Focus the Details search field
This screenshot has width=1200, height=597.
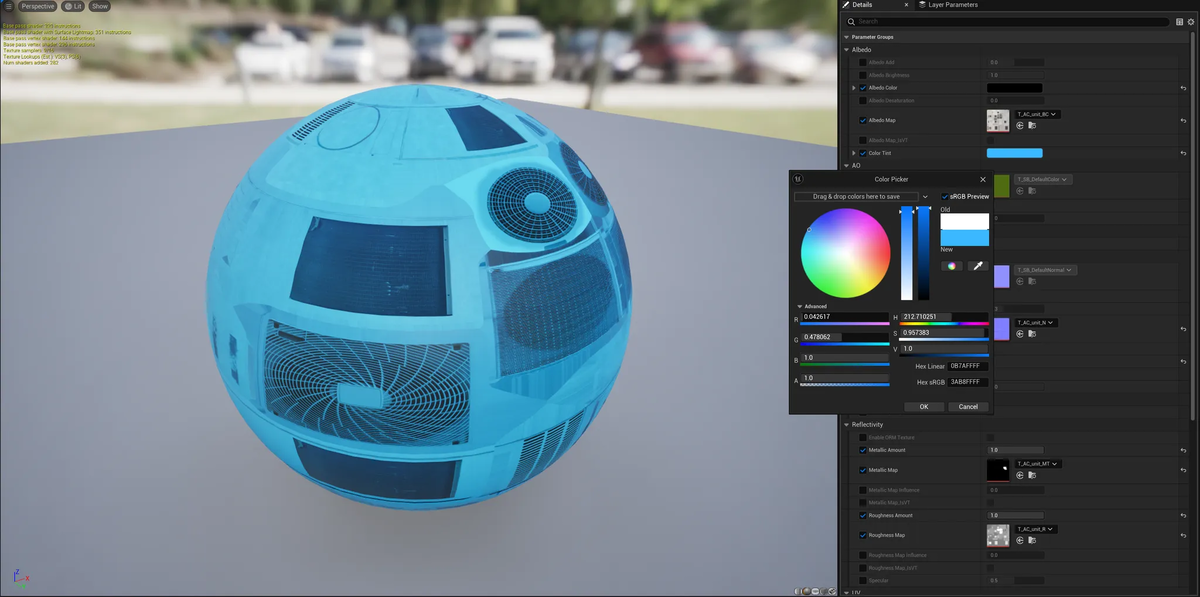(x=1007, y=21)
